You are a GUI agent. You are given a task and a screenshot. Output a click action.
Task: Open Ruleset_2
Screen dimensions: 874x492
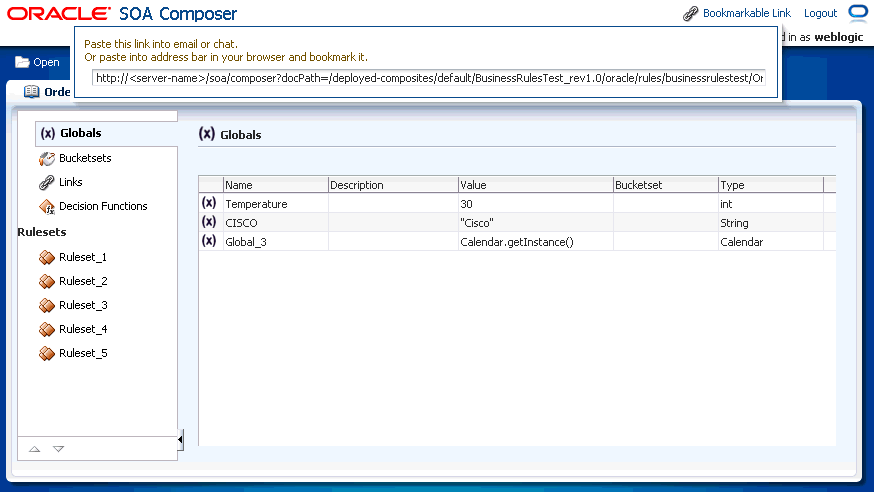83,281
